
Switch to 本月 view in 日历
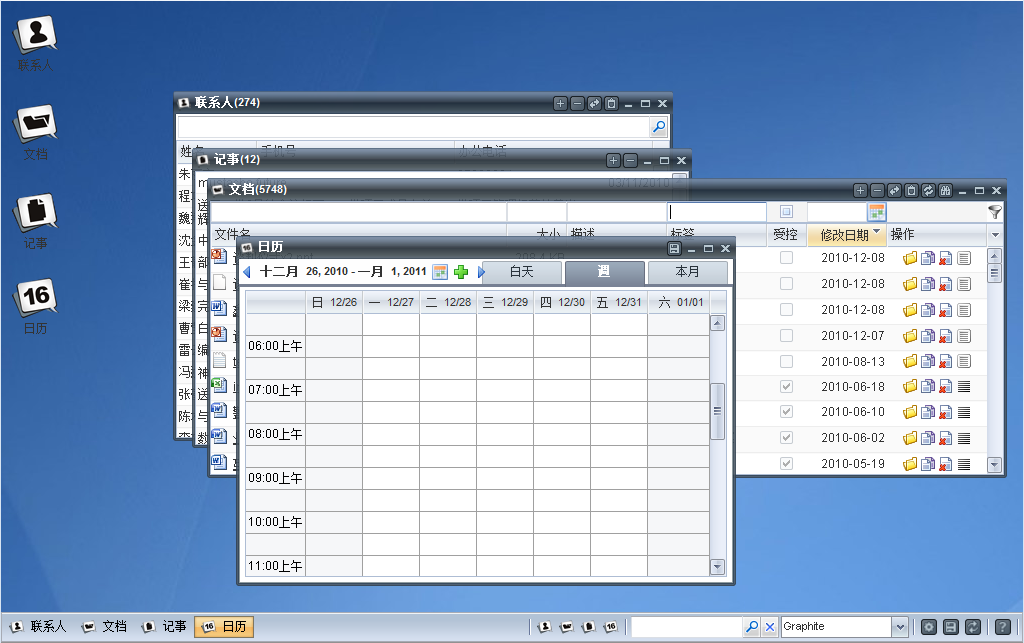(688, 272)
